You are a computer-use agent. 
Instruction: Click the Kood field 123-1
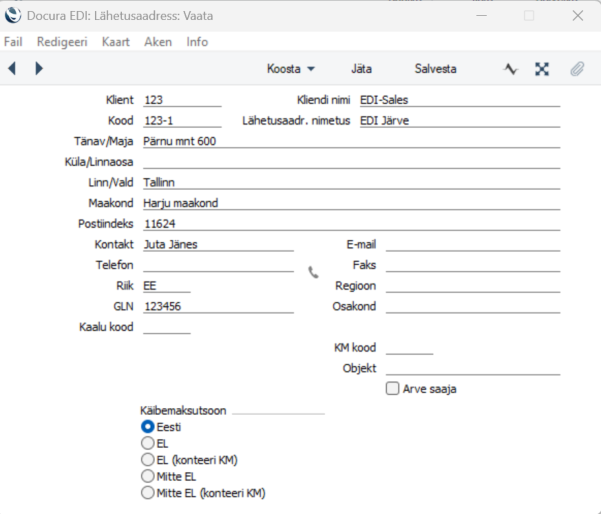182,121
